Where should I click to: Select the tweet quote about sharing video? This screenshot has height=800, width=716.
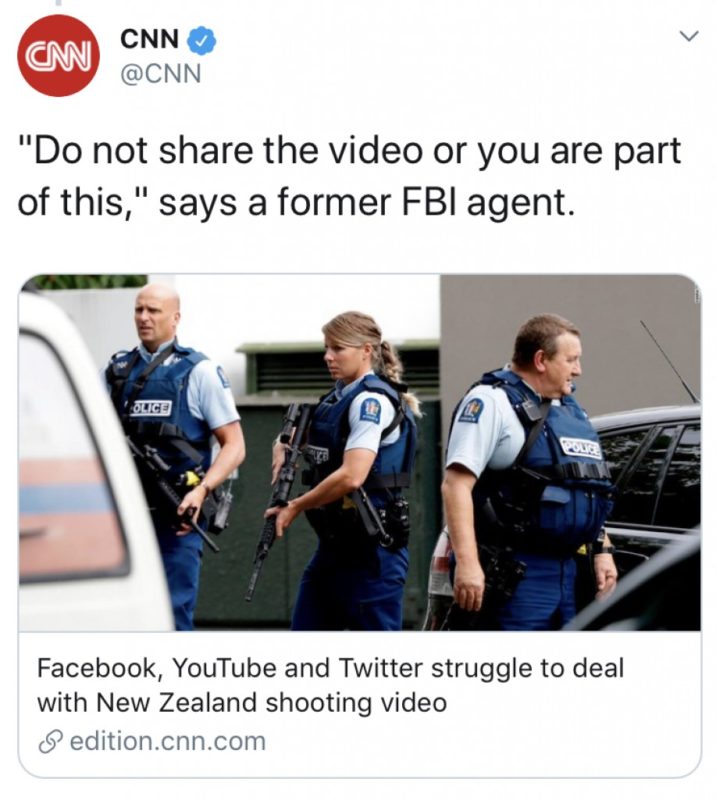350,177
